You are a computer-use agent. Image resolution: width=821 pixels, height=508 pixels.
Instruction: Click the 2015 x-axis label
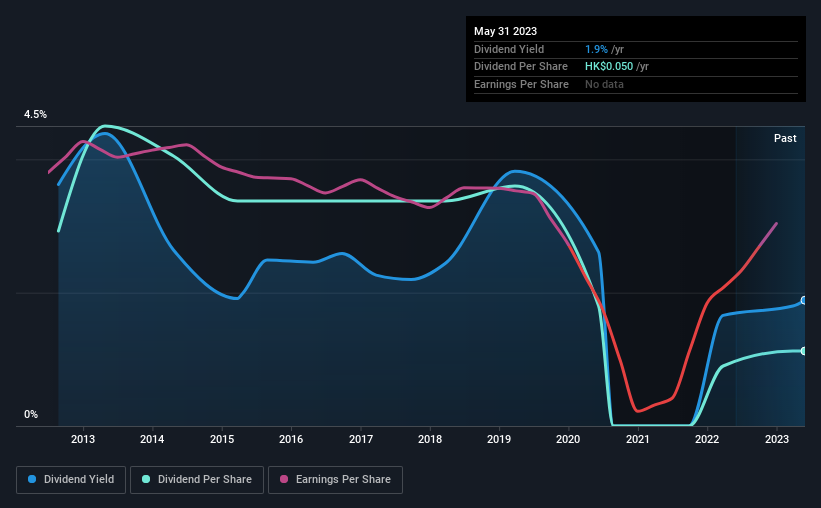pyautogui.click(x=222, y=439)
